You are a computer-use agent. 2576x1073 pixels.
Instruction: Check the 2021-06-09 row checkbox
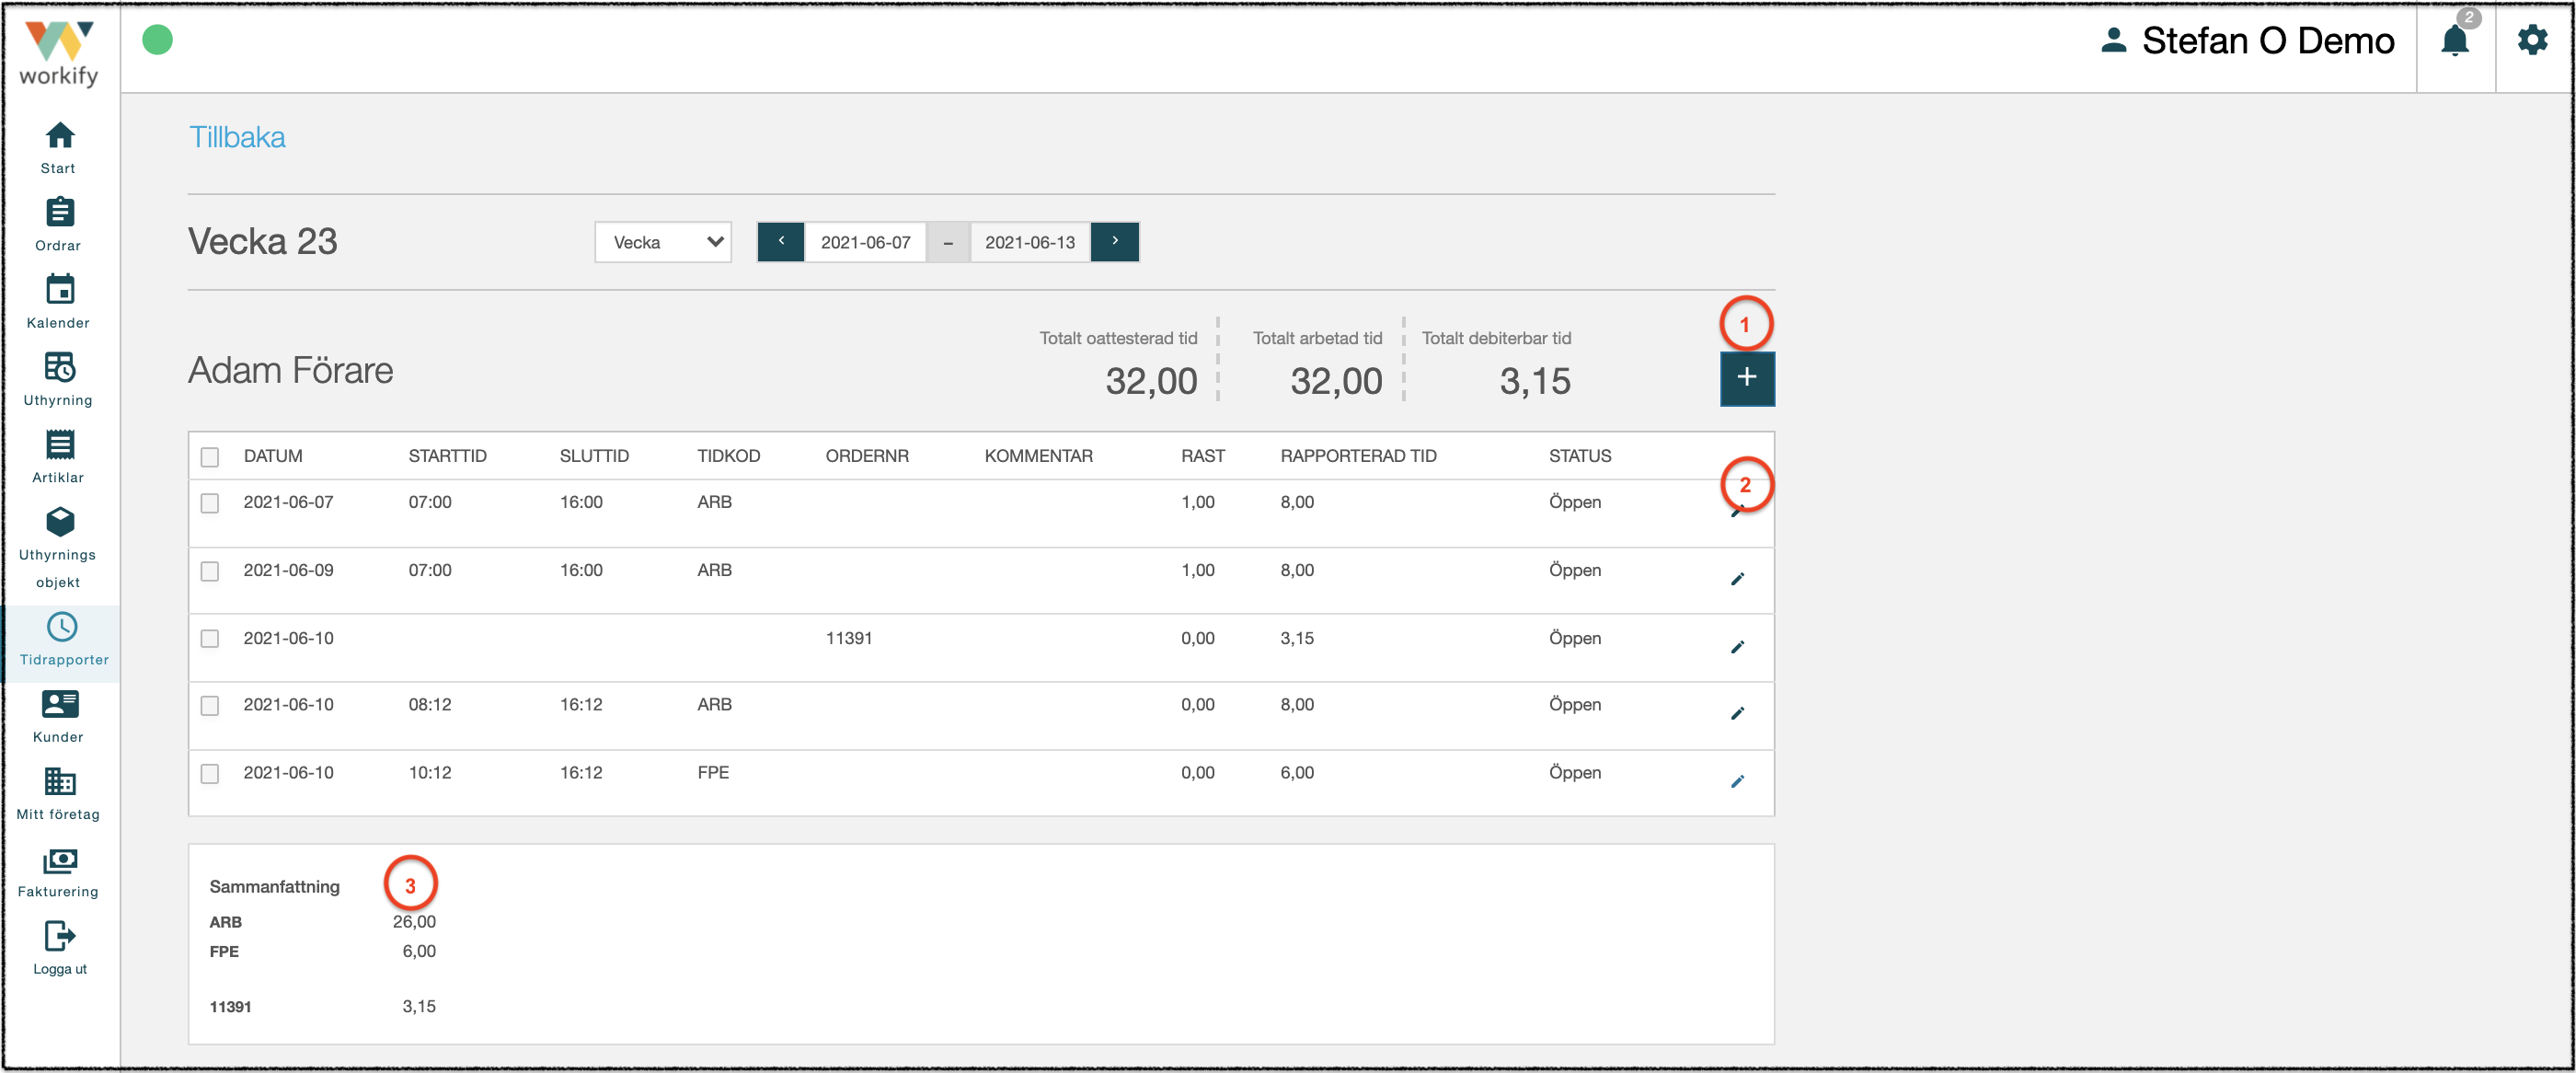(x=210, y=571)
